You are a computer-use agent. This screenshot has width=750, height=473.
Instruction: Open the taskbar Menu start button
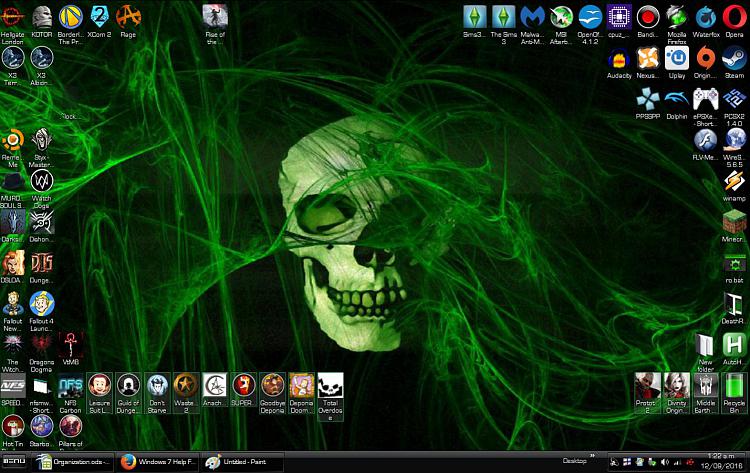click(14, 462)
